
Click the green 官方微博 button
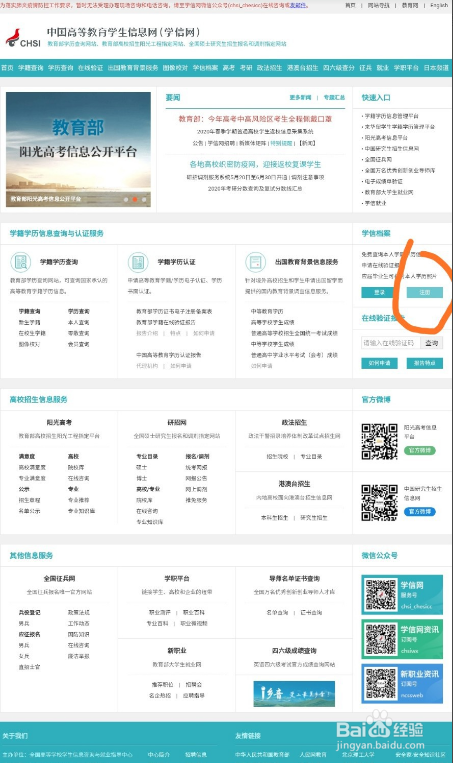tap(419, 451)
